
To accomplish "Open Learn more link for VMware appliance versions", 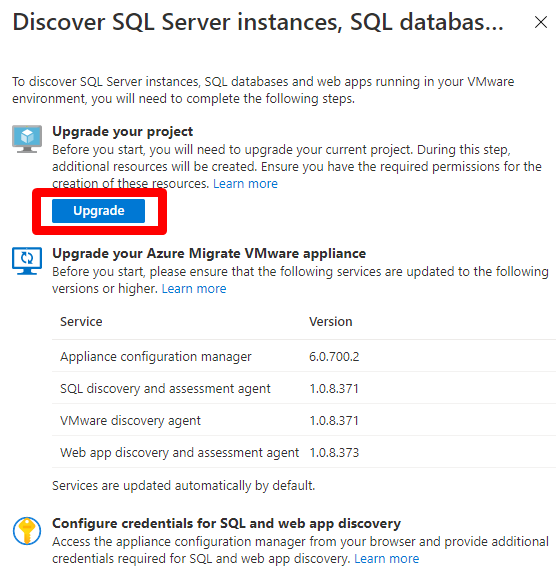I will coord(194,289).
